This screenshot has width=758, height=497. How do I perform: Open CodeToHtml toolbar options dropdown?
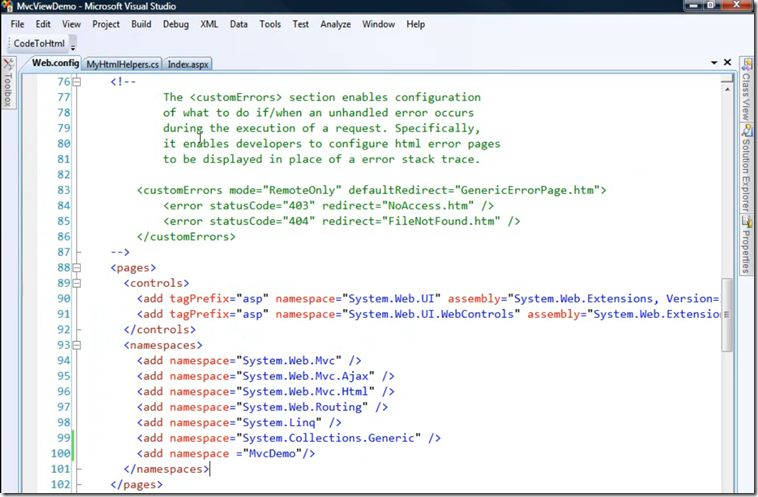tap(73, 46)
